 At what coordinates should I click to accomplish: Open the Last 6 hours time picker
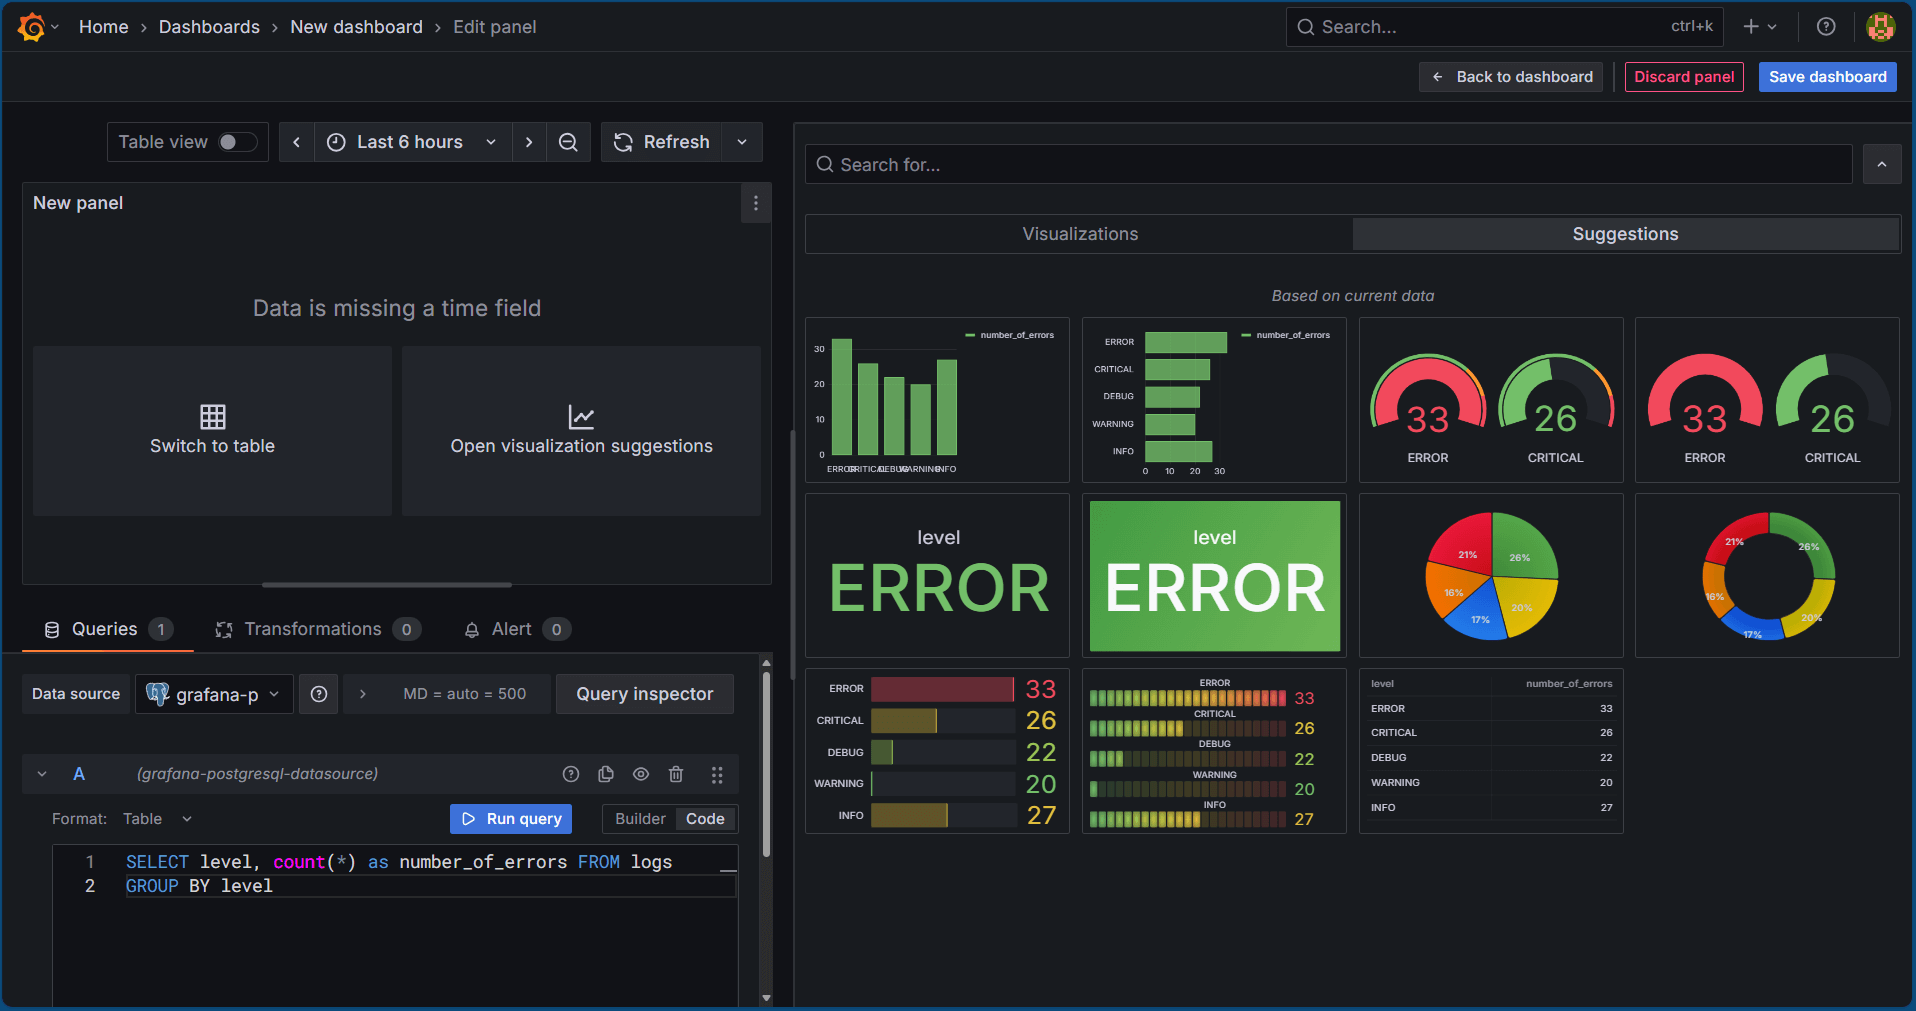tap(413, 142)
